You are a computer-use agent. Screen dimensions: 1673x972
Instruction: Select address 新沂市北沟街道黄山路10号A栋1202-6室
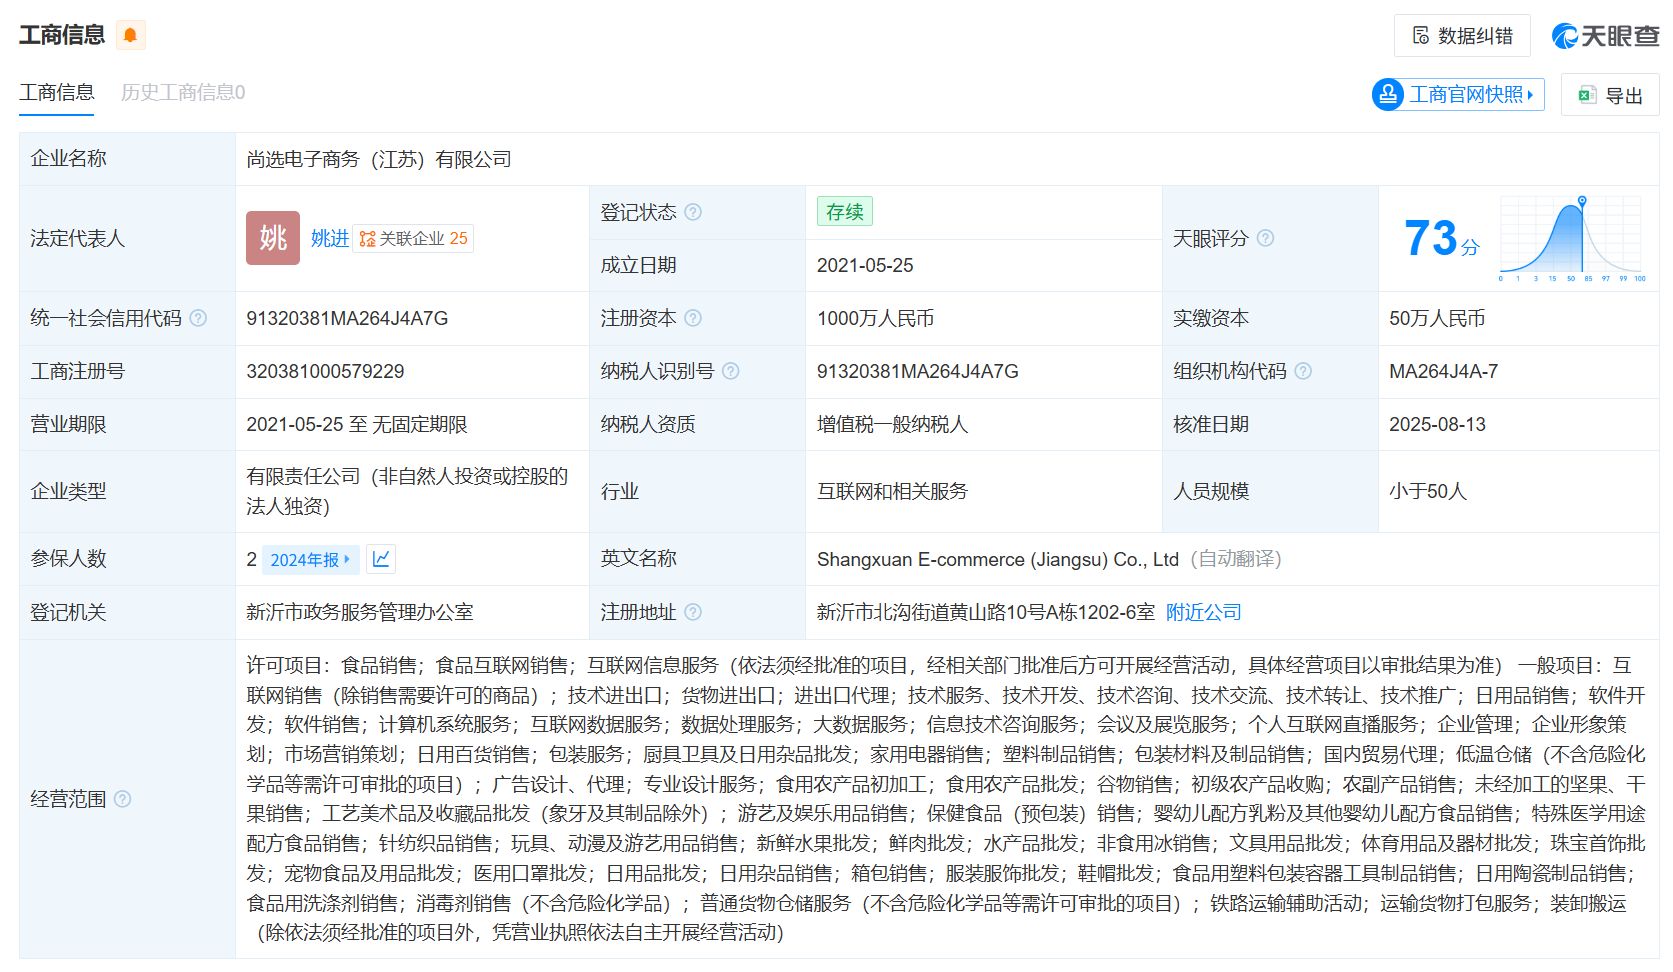pyautogui.click(x=985, y=612)
